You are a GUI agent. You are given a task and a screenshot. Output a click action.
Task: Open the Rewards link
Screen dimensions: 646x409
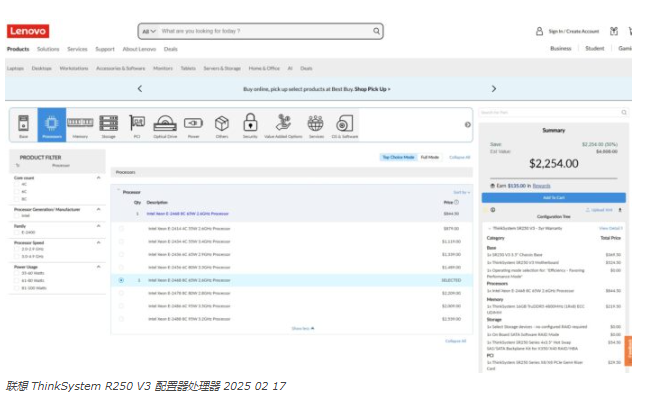point(541,186)
